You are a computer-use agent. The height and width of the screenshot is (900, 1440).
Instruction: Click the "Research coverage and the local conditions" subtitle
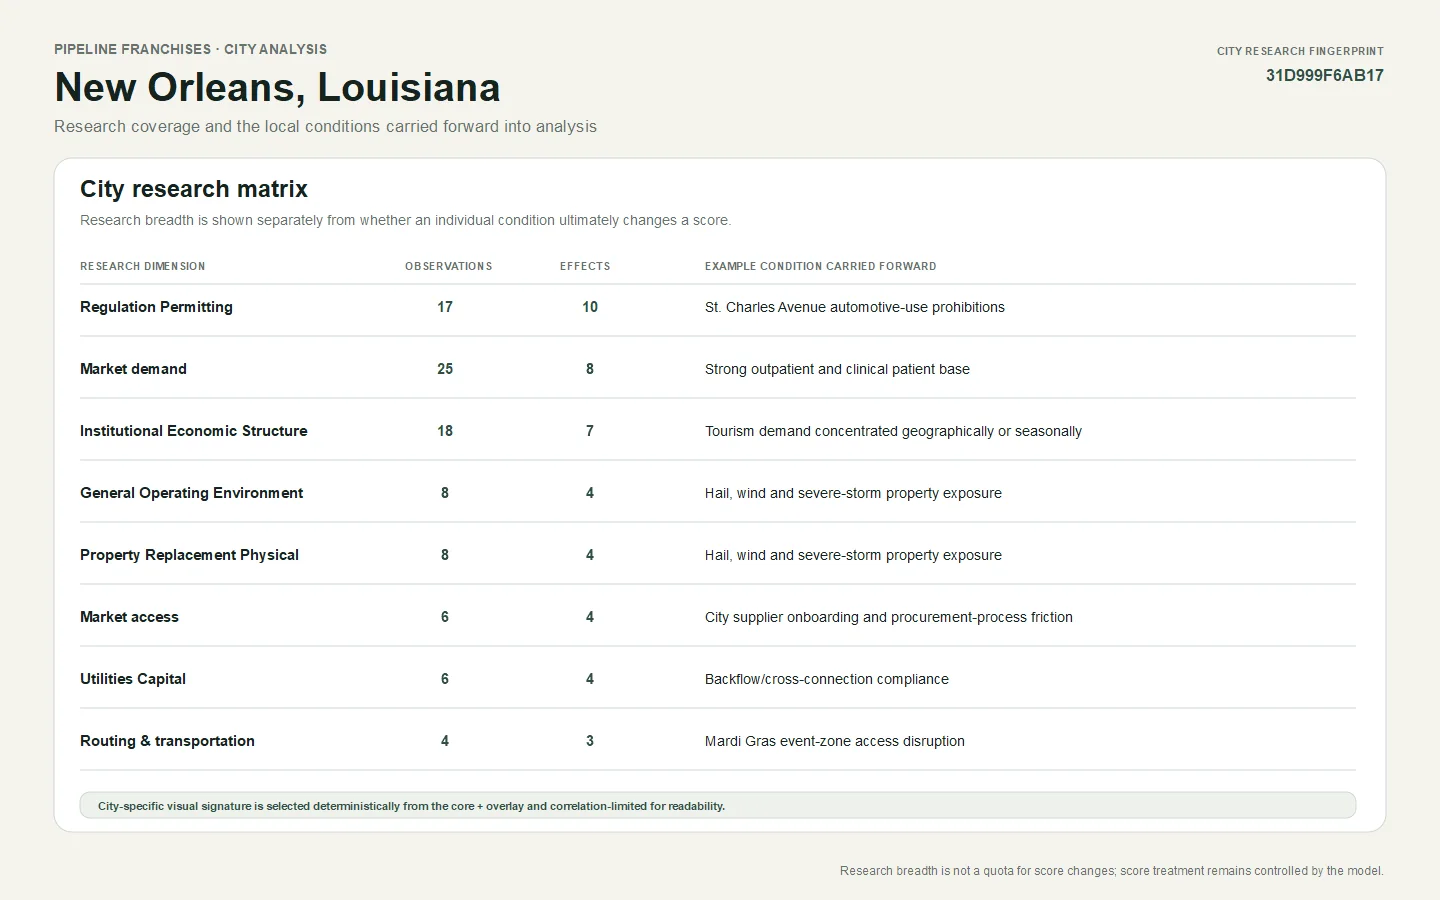coord(325,126)
